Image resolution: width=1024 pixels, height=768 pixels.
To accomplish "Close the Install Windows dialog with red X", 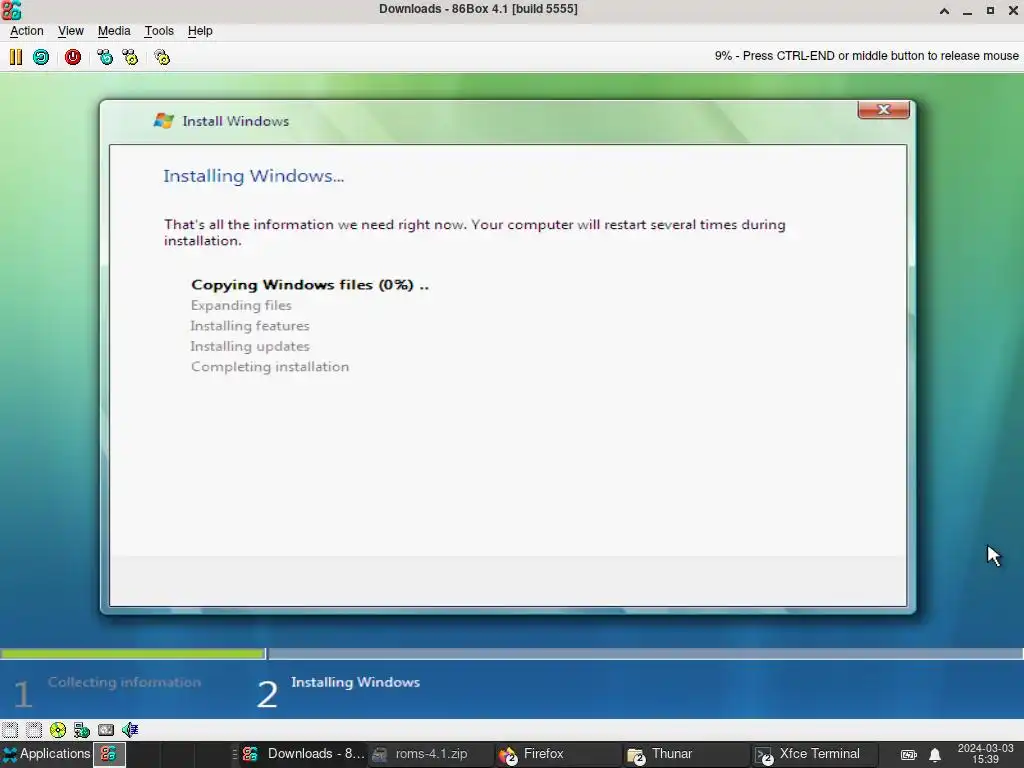I will [x=884, y=110].
